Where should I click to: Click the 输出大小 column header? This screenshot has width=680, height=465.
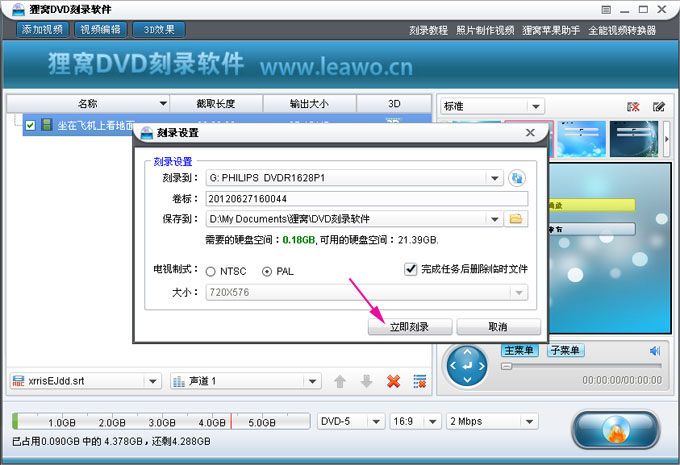pyautogui.click(x=309, y=104)
